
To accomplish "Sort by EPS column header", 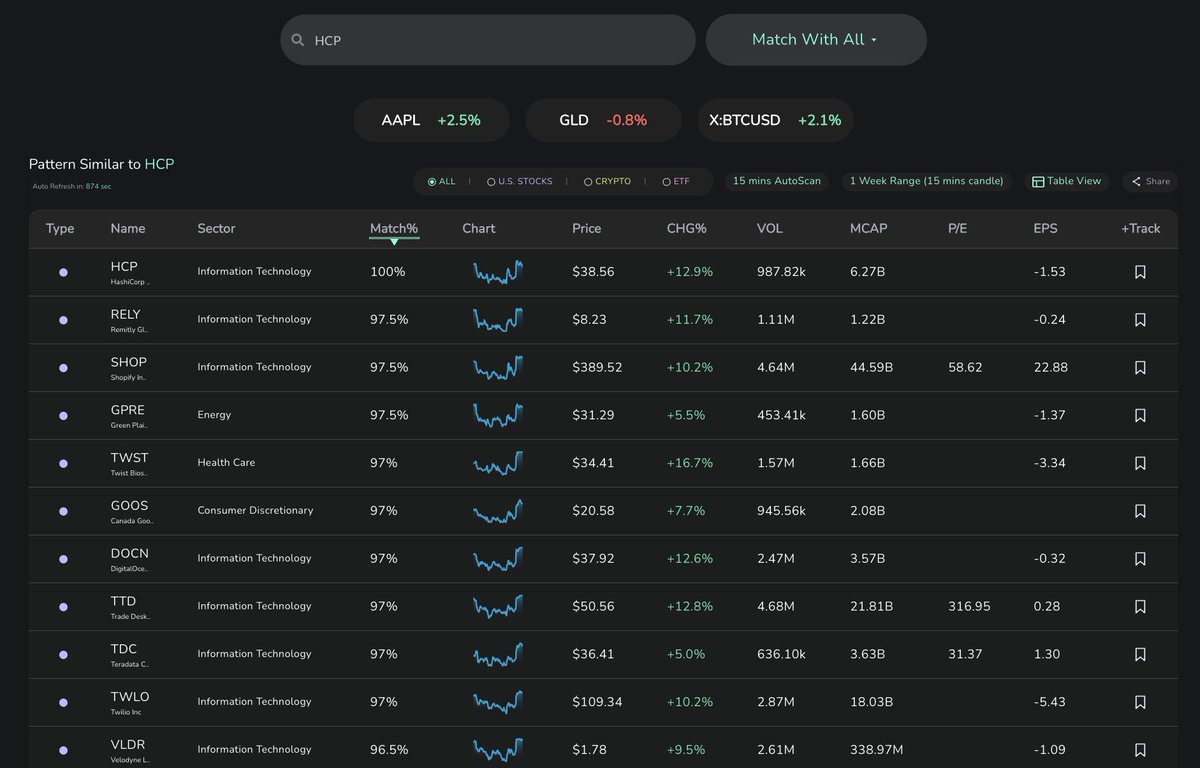I will [x=1045, y=229].
